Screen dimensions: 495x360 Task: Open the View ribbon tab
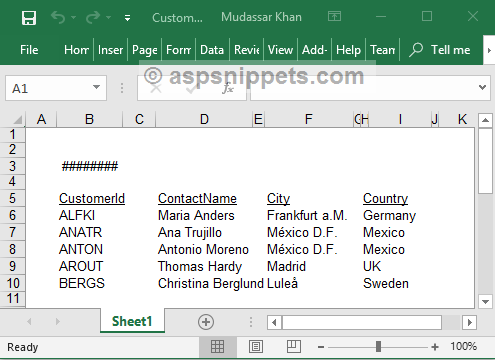pyautogui.click(x=280, y=50)
